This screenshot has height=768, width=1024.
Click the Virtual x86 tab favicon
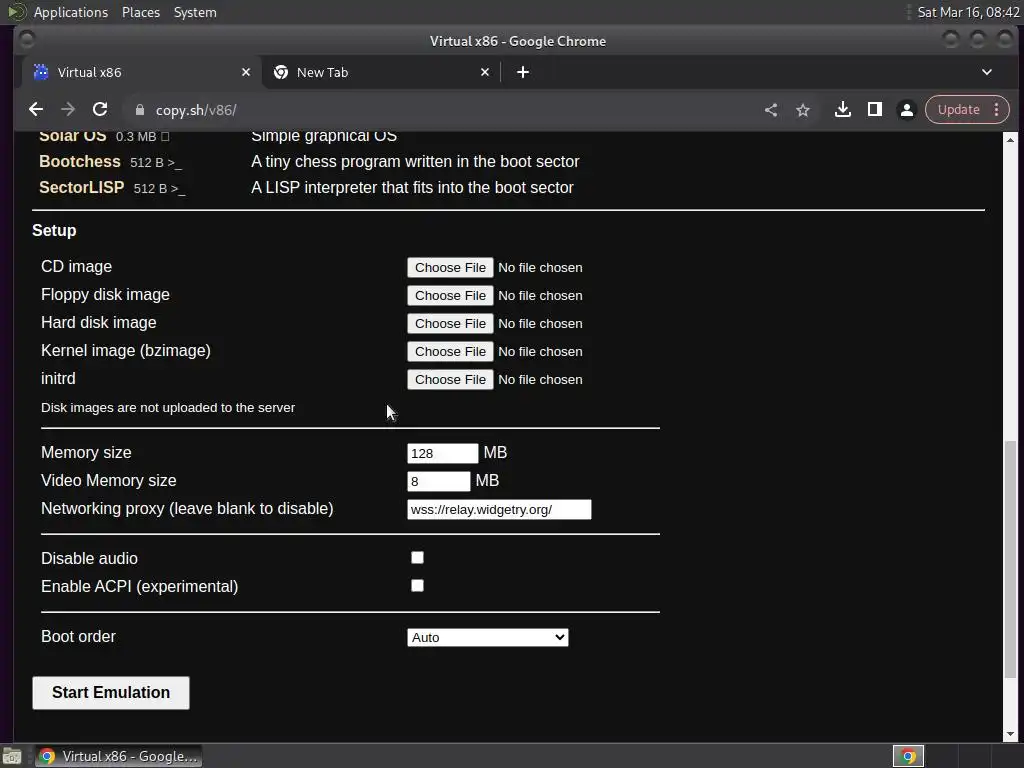tap(41, 72)
